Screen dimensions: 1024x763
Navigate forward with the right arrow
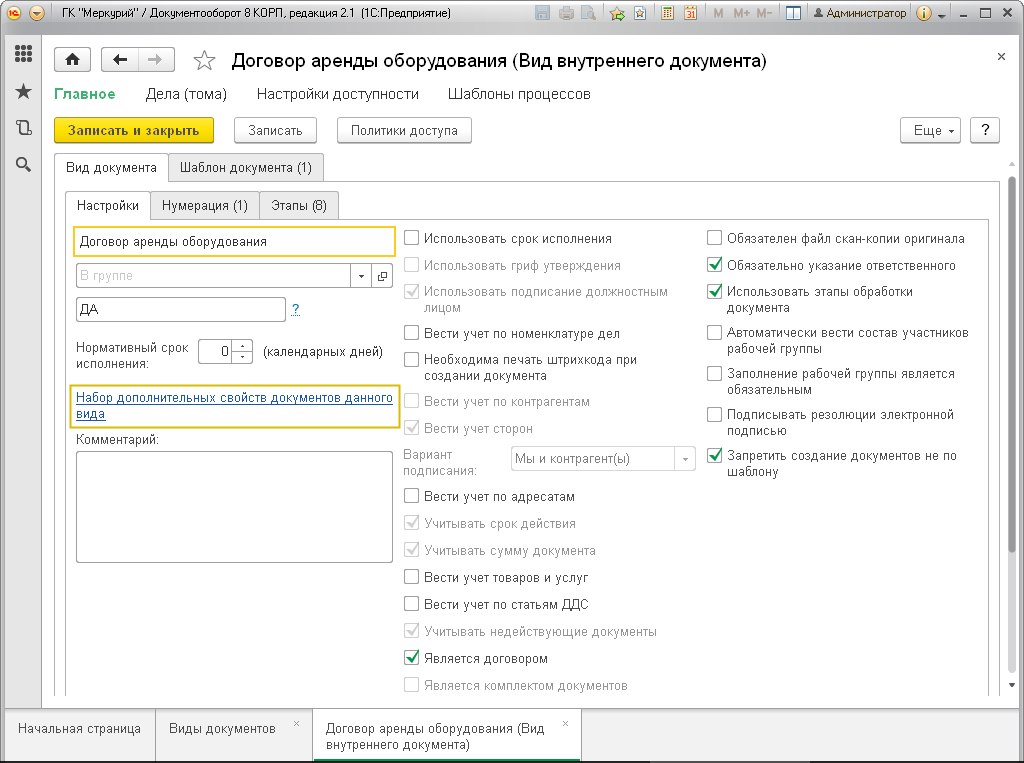155,60
